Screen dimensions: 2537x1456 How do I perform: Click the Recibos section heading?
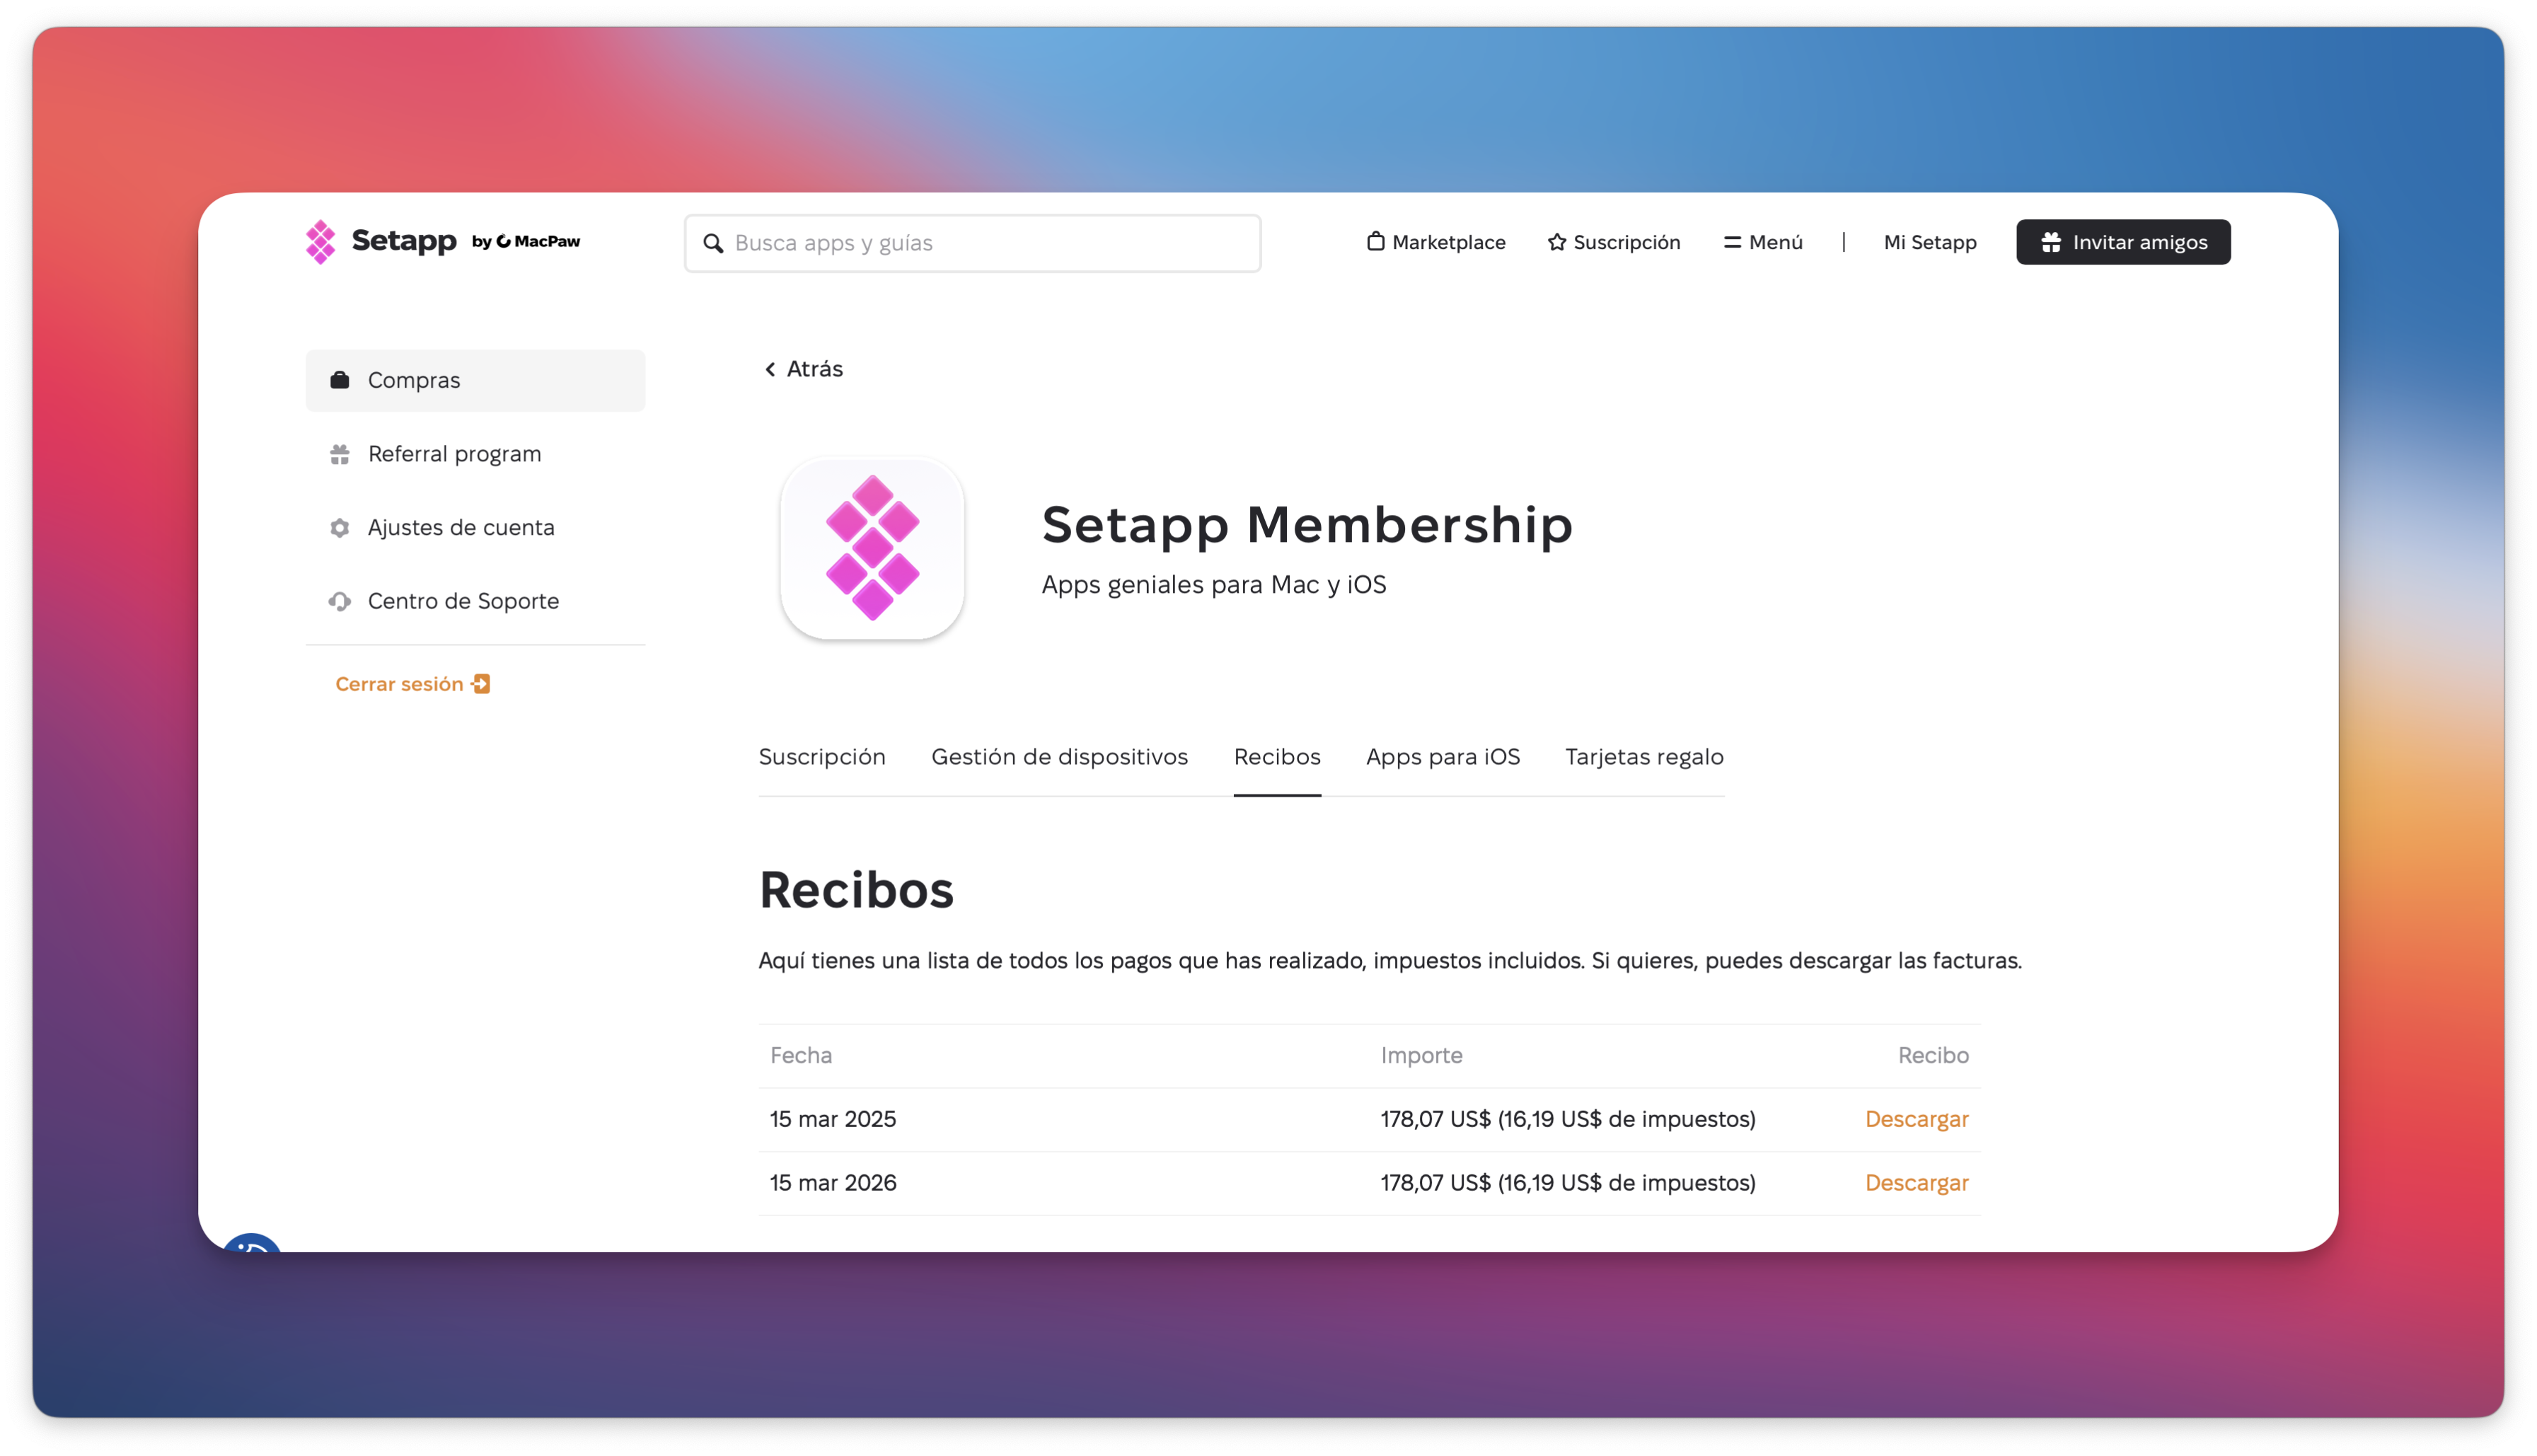coord(856,889)
